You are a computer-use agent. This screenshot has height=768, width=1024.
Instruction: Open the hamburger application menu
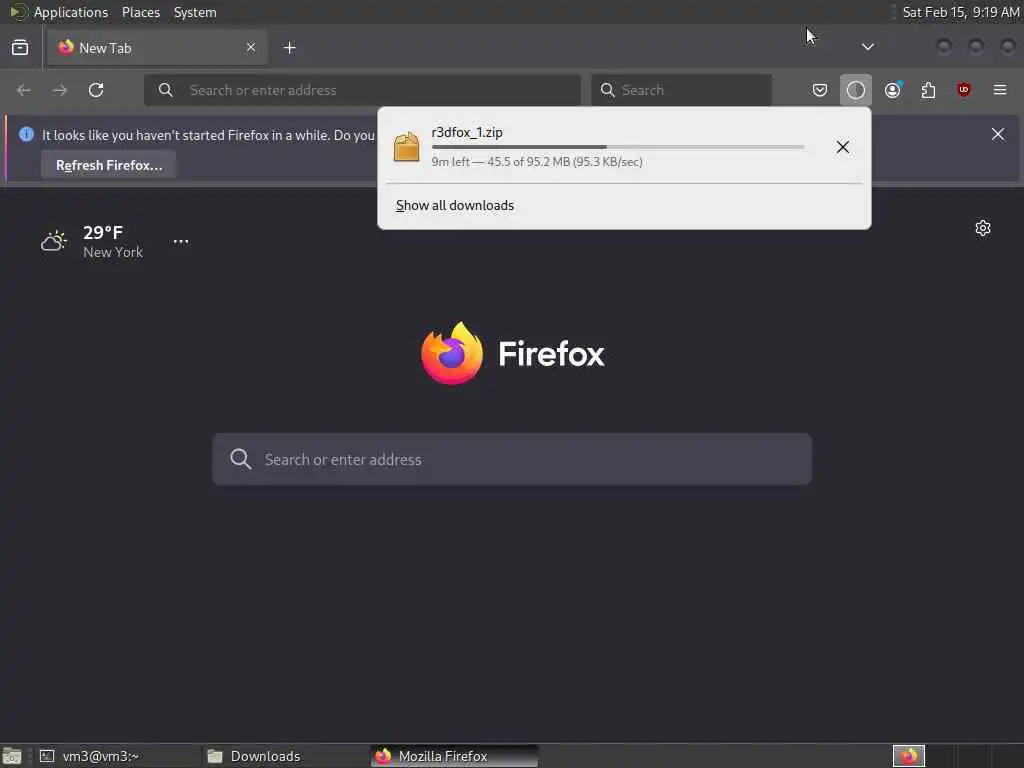[1000, 90]
